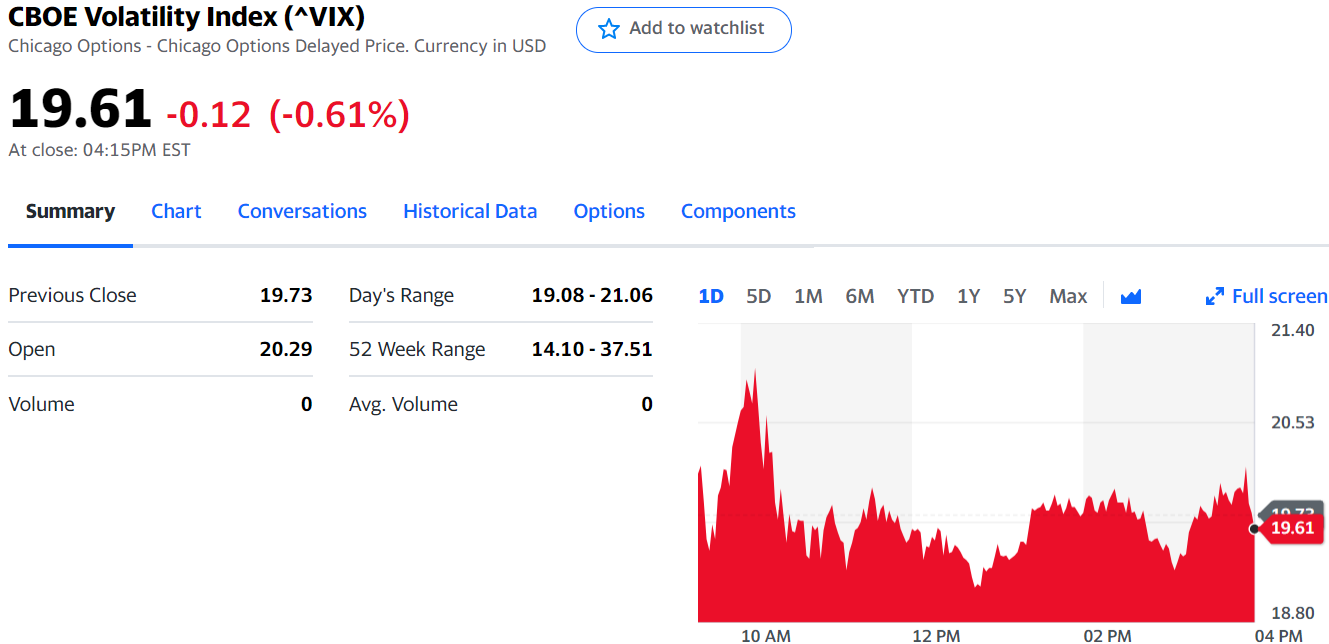Switch to the Chart tab
This screenshot has height=644, width=1329.
pos(176,211)
